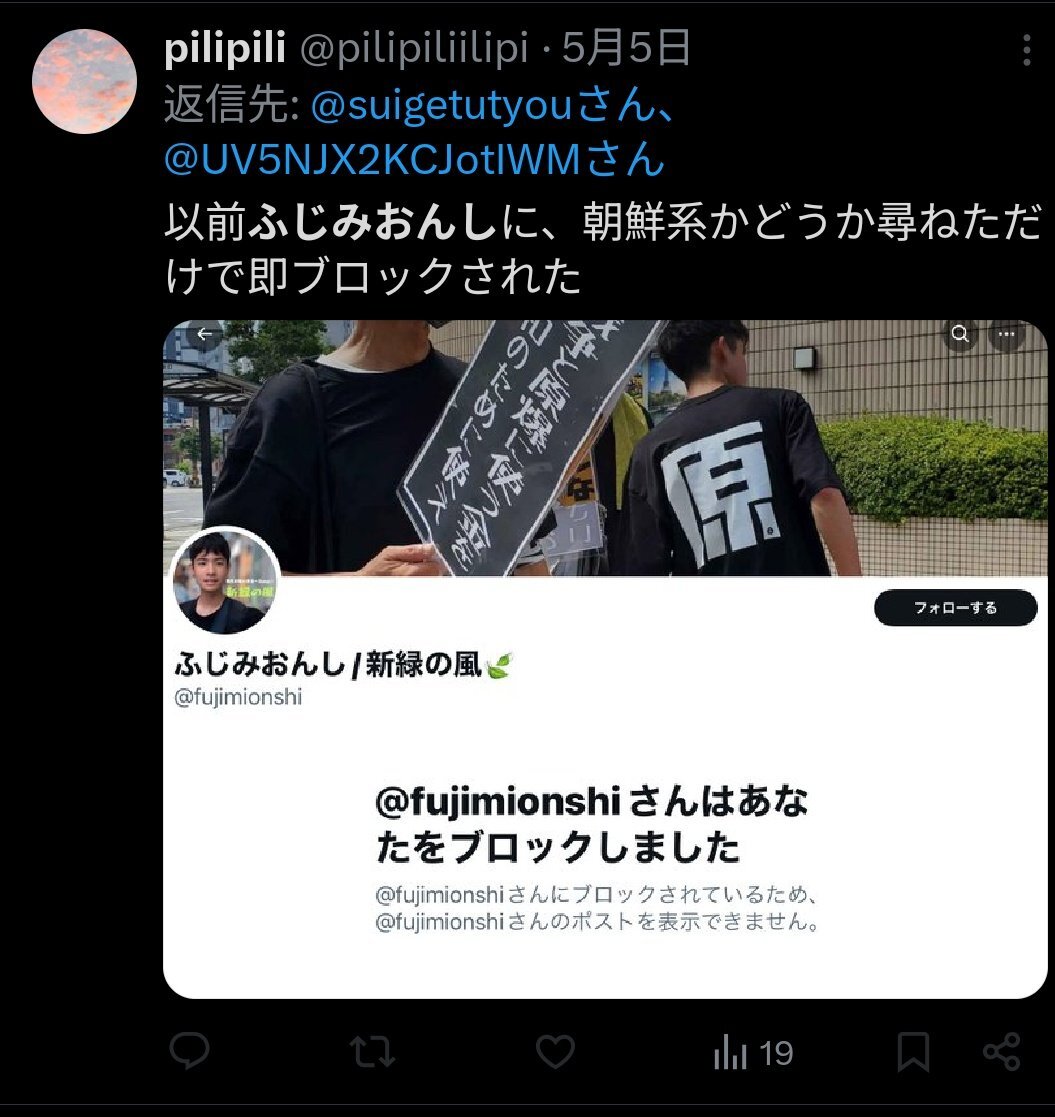Open the share icon
Image resolution: width=1055 pixels, height=1117 pixels.
pos(1002,1051)
